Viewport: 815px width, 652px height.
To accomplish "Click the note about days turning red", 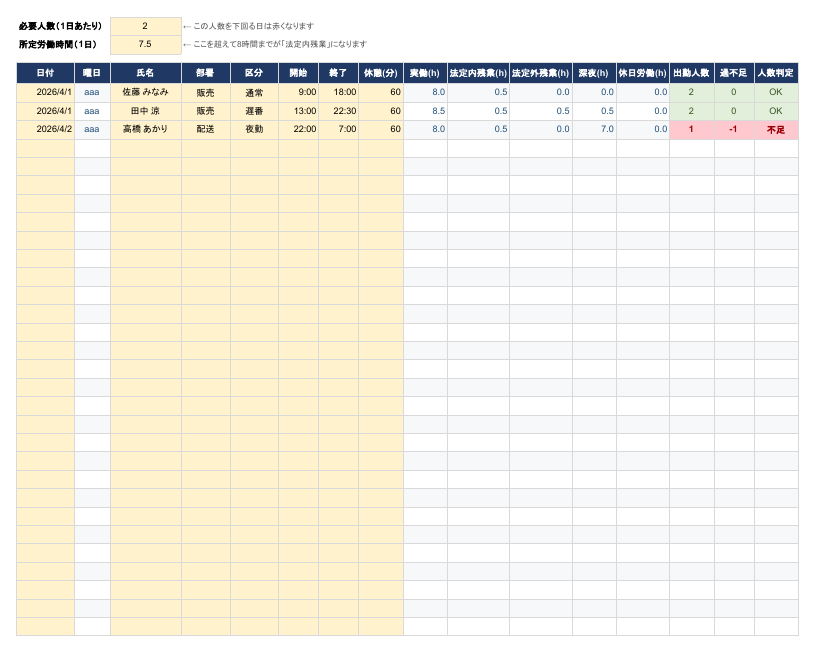I will point(248,26).
